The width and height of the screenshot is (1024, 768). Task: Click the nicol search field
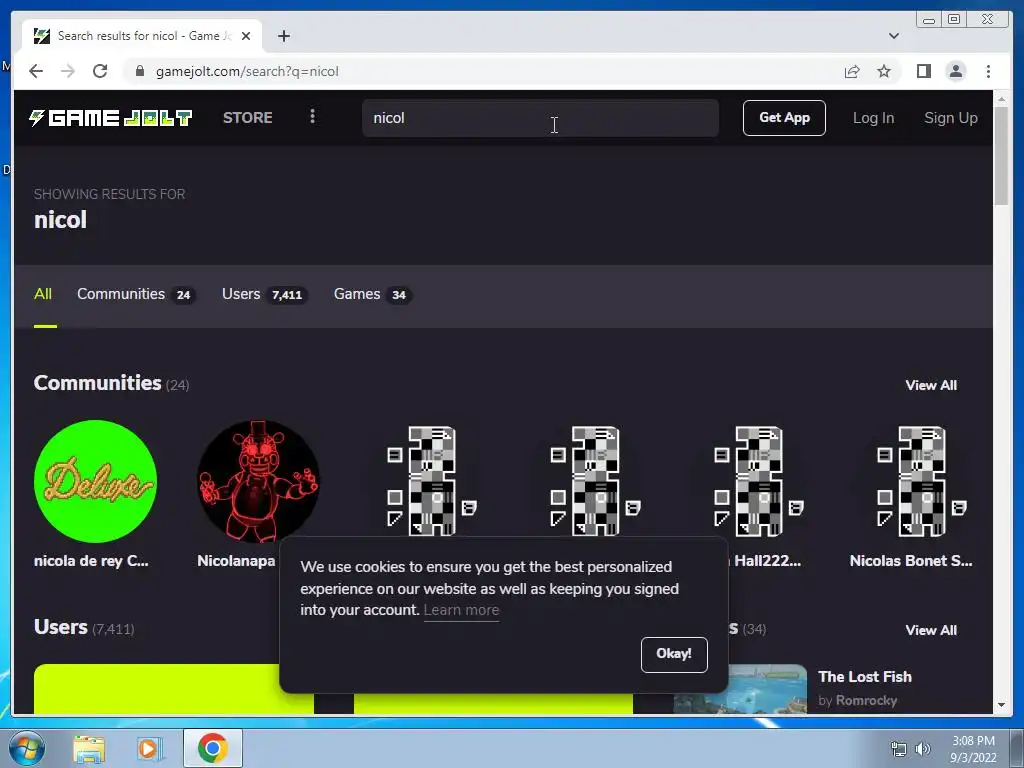(540, 118)
